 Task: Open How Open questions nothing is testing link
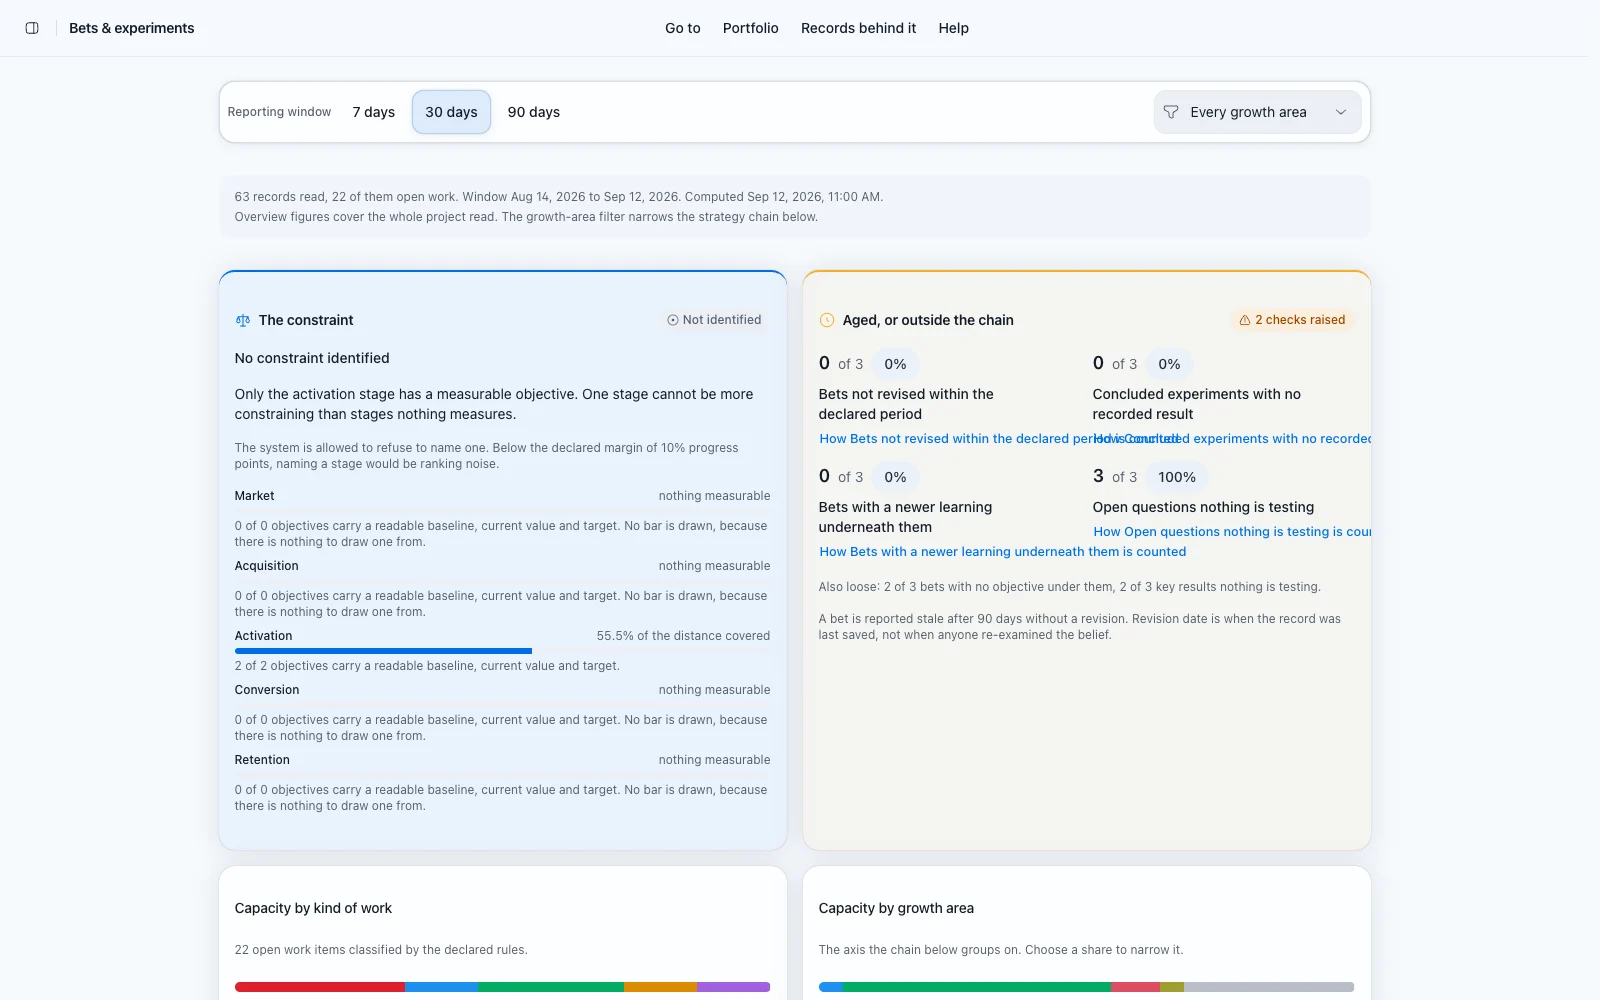click(1232, 532)
